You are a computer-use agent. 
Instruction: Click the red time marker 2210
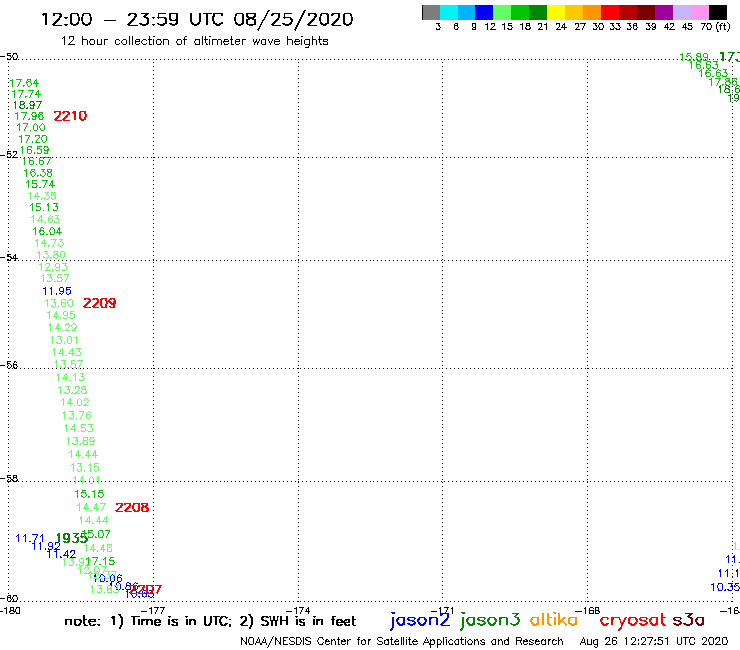pos(70,116)
